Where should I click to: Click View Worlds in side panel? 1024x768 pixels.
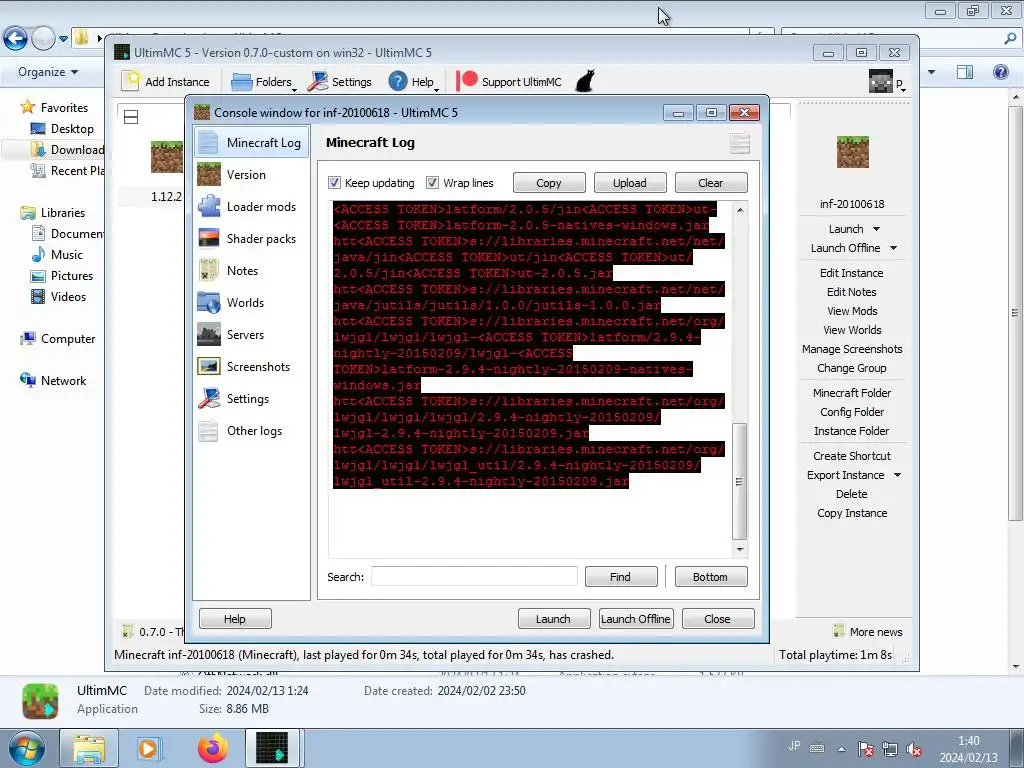click(852, 330)
